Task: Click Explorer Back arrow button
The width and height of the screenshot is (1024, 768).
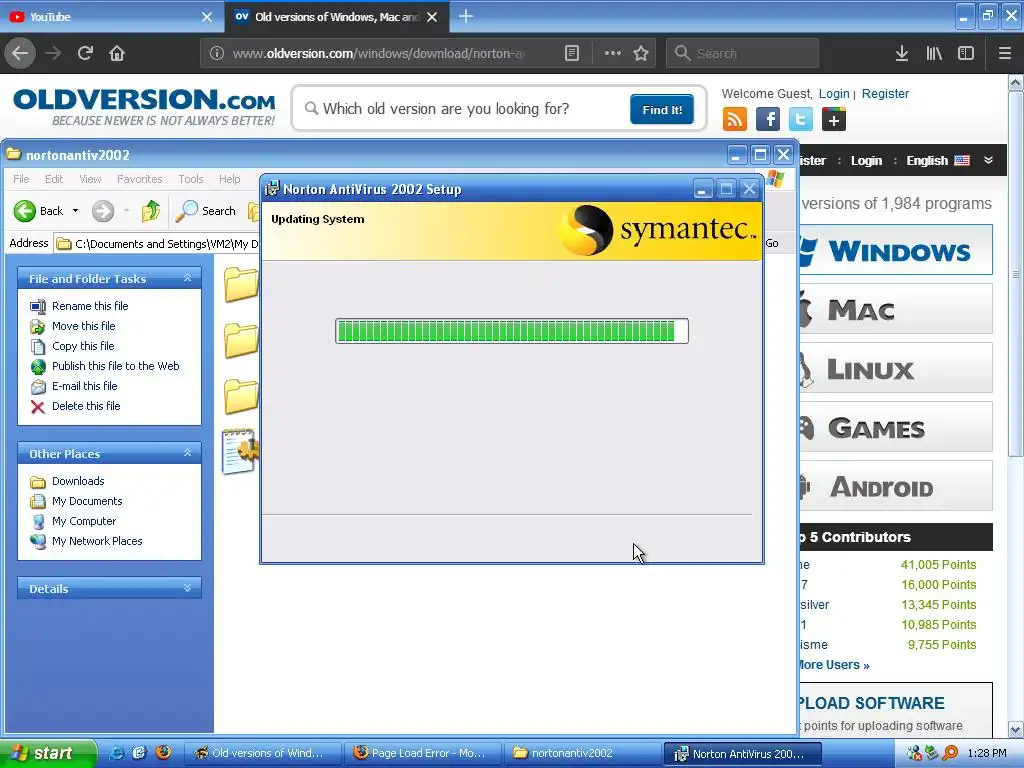Action: coord(39,211)
